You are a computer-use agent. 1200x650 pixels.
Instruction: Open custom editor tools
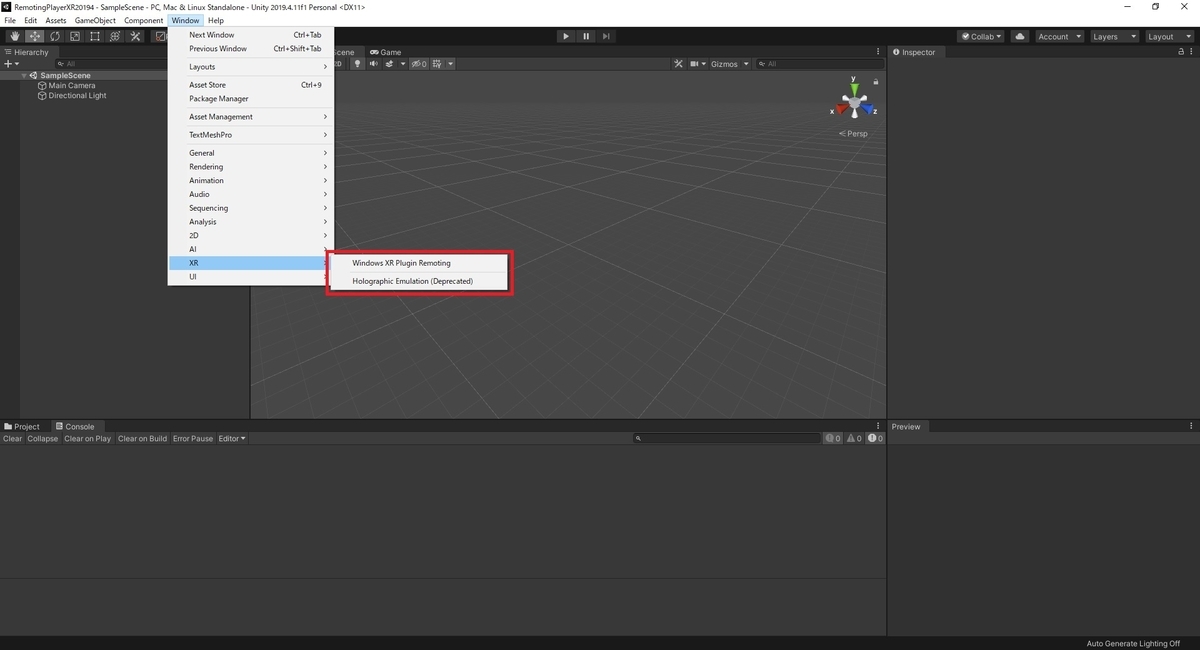[135, 36]
